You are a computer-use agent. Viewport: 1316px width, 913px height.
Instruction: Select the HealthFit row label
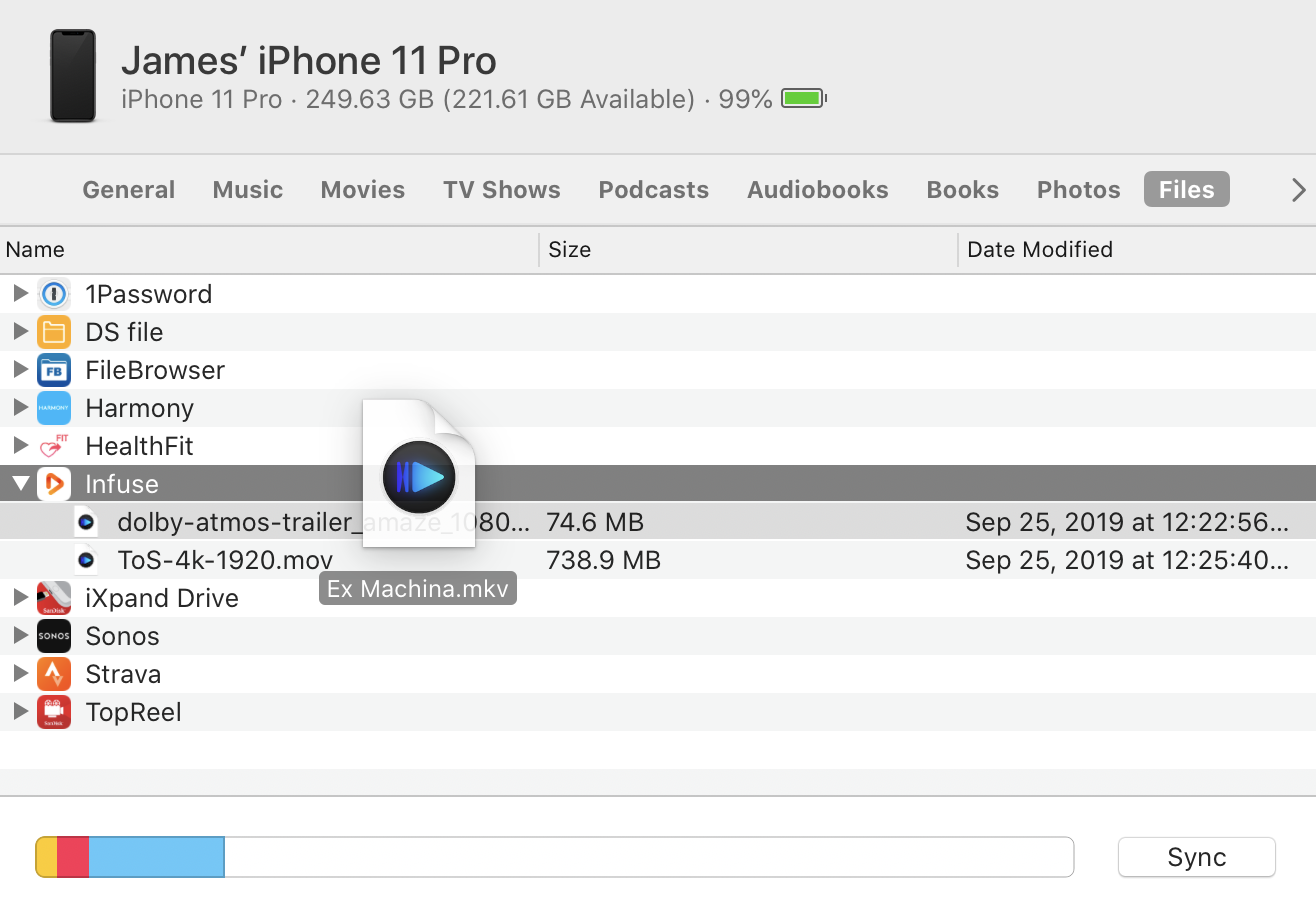pyautogui.click(x=139, y=446)
